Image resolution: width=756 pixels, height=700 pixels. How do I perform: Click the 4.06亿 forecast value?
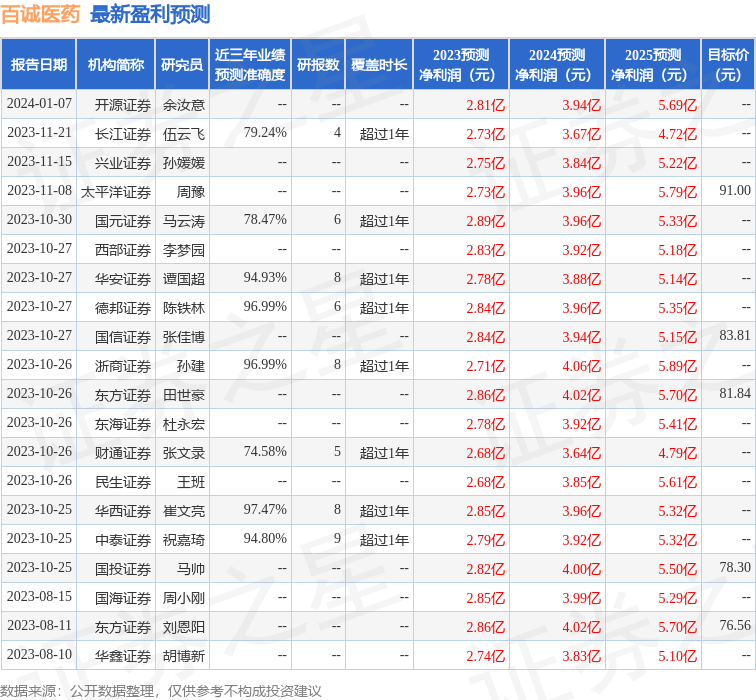(x=581, y=366)
